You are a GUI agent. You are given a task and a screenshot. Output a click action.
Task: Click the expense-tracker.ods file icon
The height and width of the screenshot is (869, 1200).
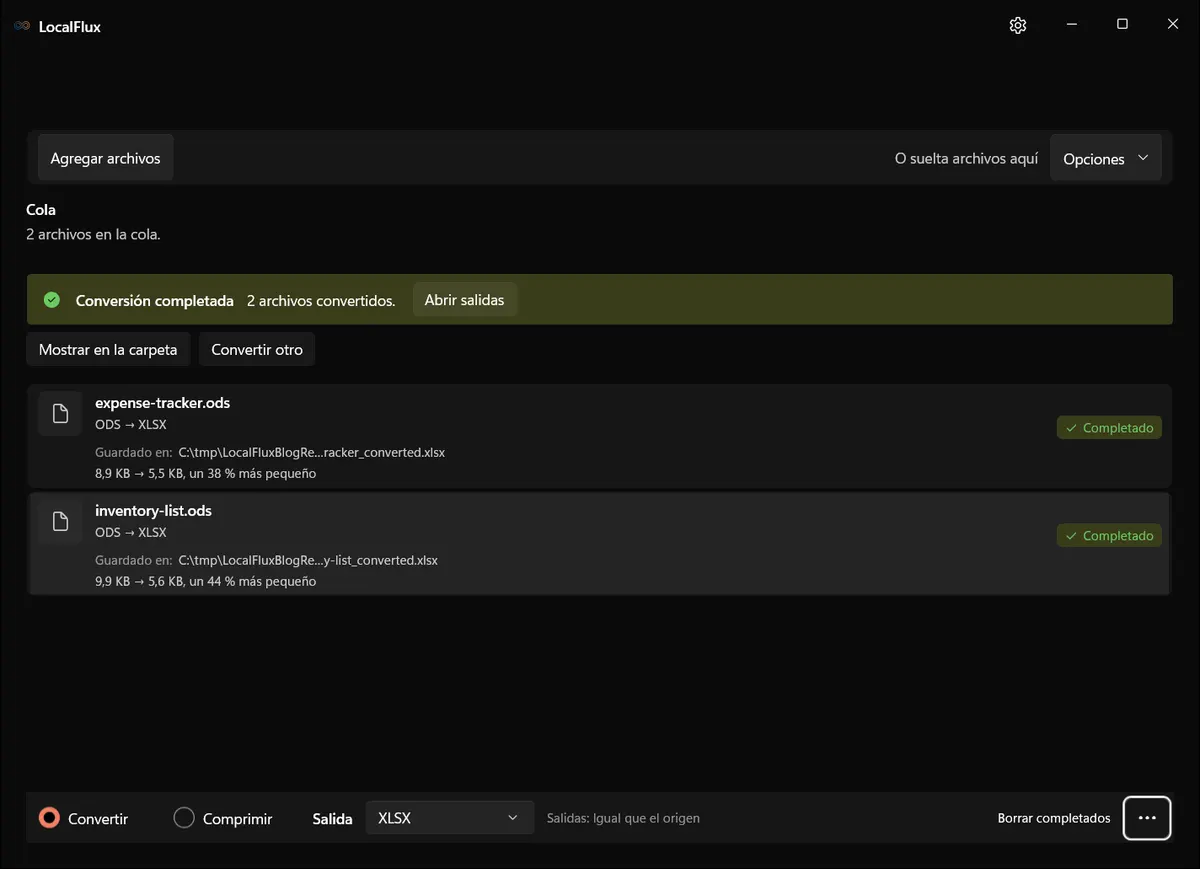coord(60,414)
